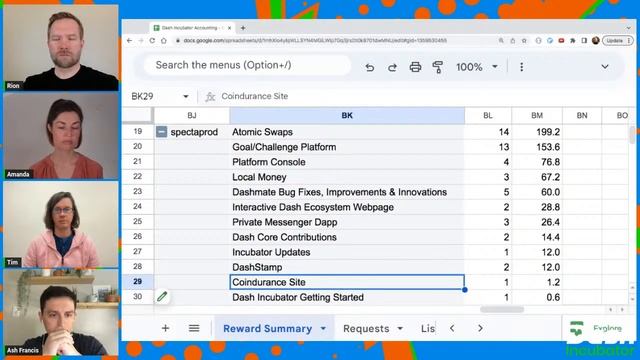
Task: Open the 100% zoom dropdown
Action: (x=477, y=67)
